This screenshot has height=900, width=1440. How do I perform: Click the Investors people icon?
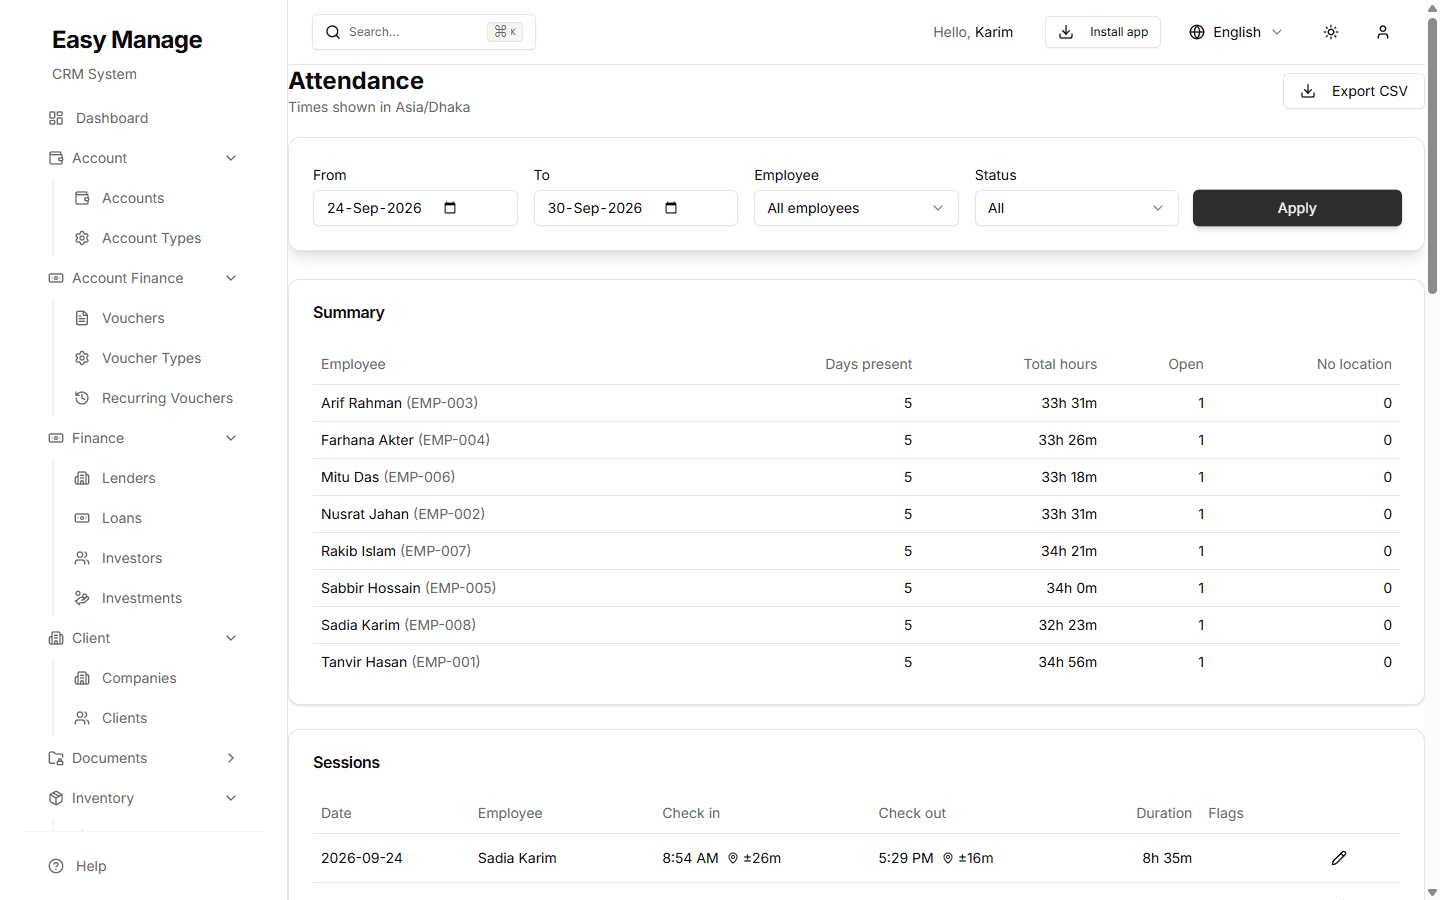coord(82,558)
